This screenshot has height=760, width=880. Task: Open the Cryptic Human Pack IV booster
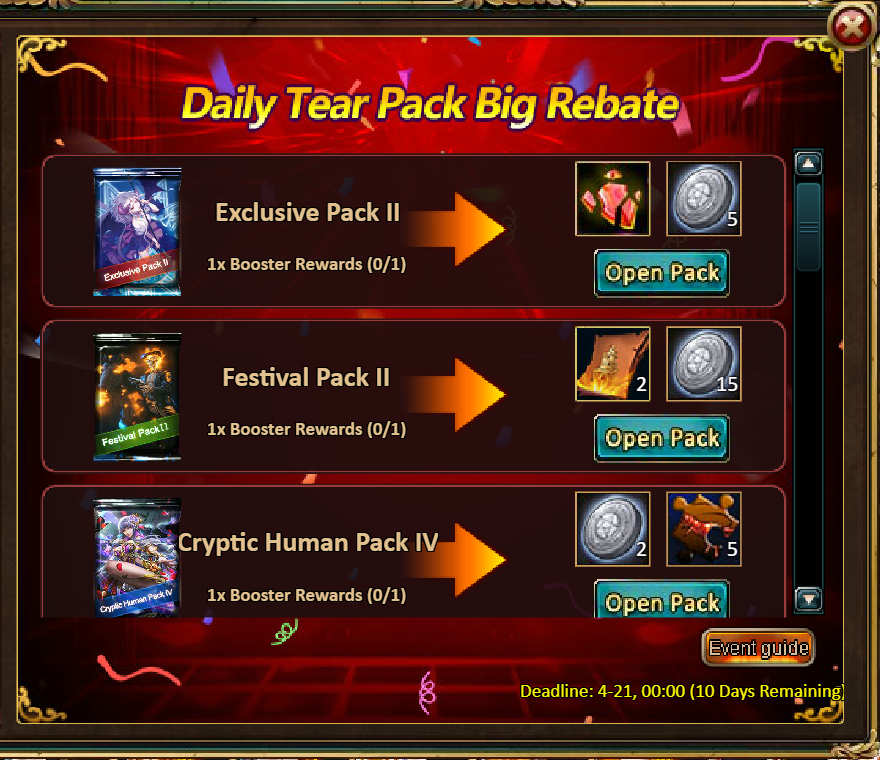662,599
